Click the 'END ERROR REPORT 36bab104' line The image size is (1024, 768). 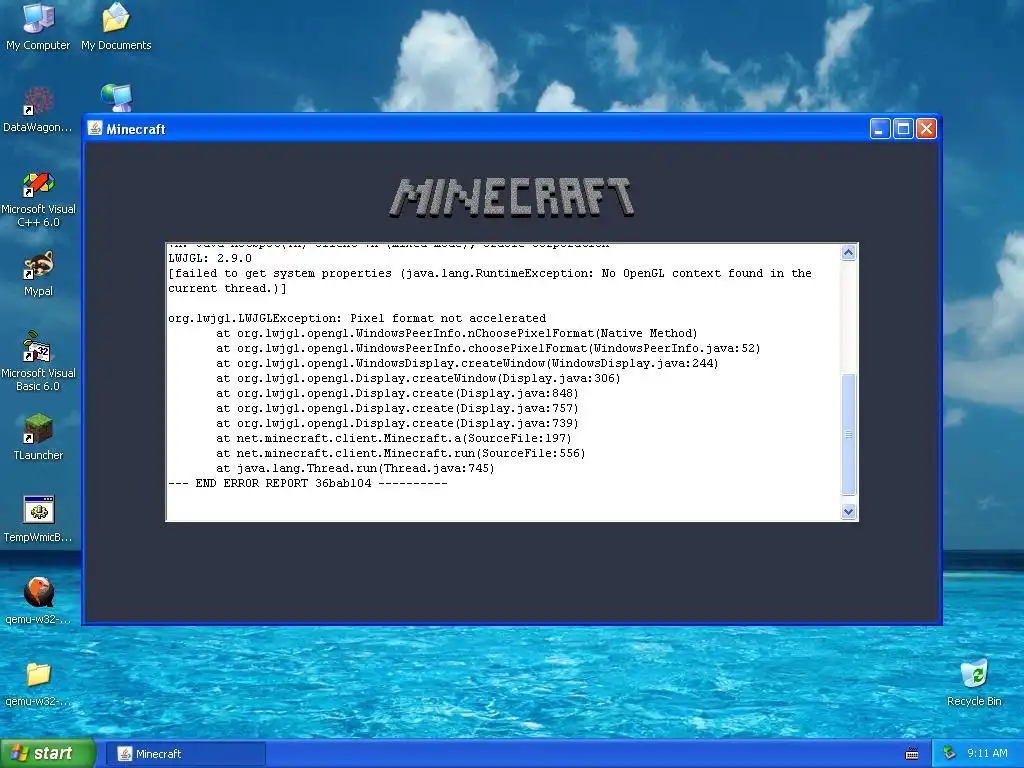(308, 483)
